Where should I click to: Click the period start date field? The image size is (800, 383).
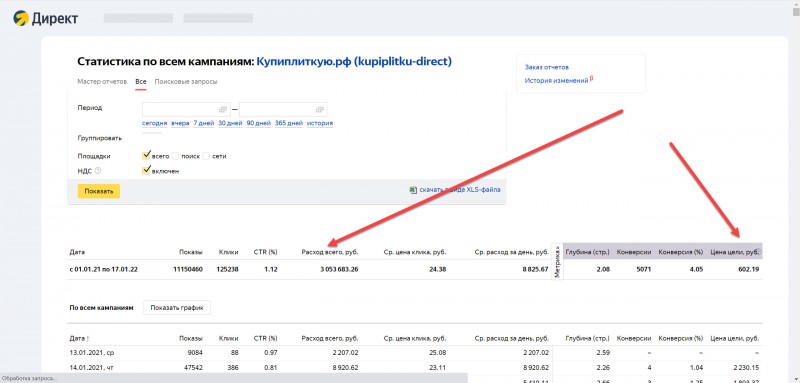[186, 109]
